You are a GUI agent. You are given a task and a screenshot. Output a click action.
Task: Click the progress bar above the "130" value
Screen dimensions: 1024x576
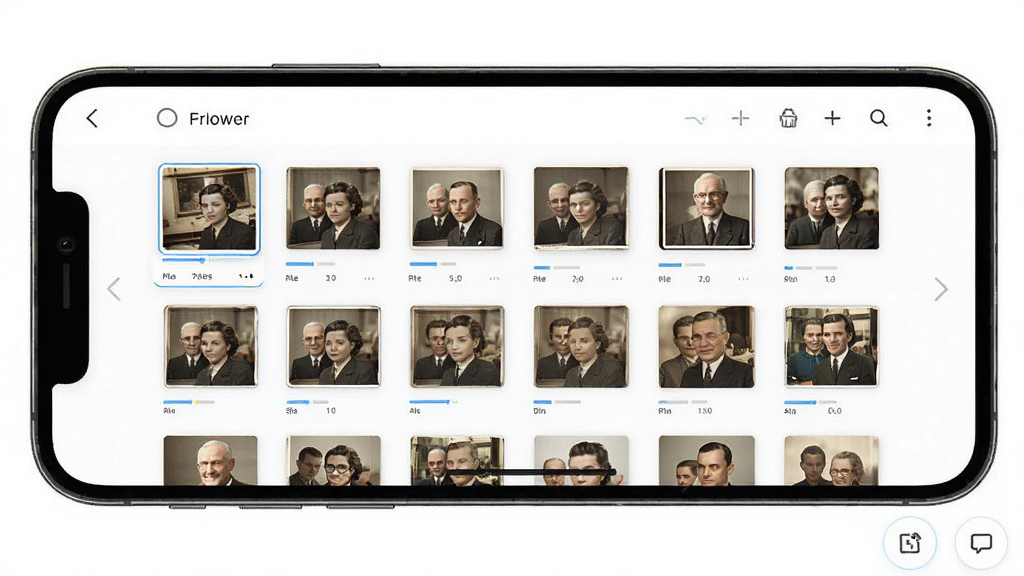click(682, 402)
